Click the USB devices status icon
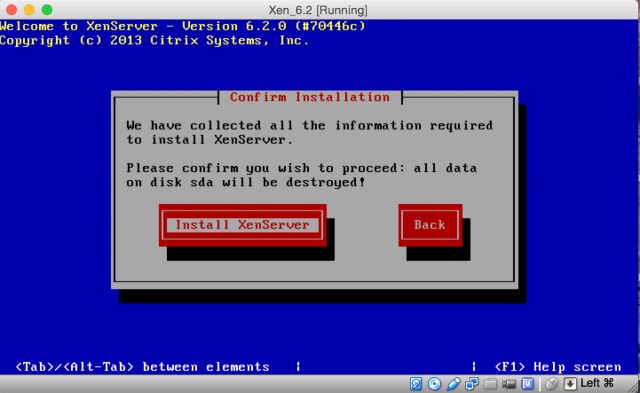 (x=453, y=384)
